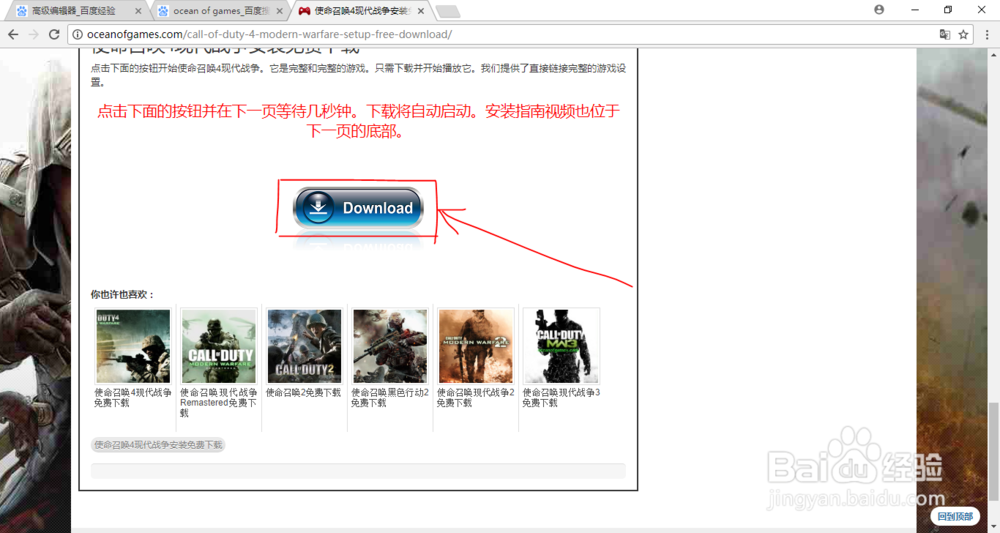This screenshot has height=533, width=1000.
Task: Click the tab favicon of 使命召唤4 tab
Action: (305, 11)
